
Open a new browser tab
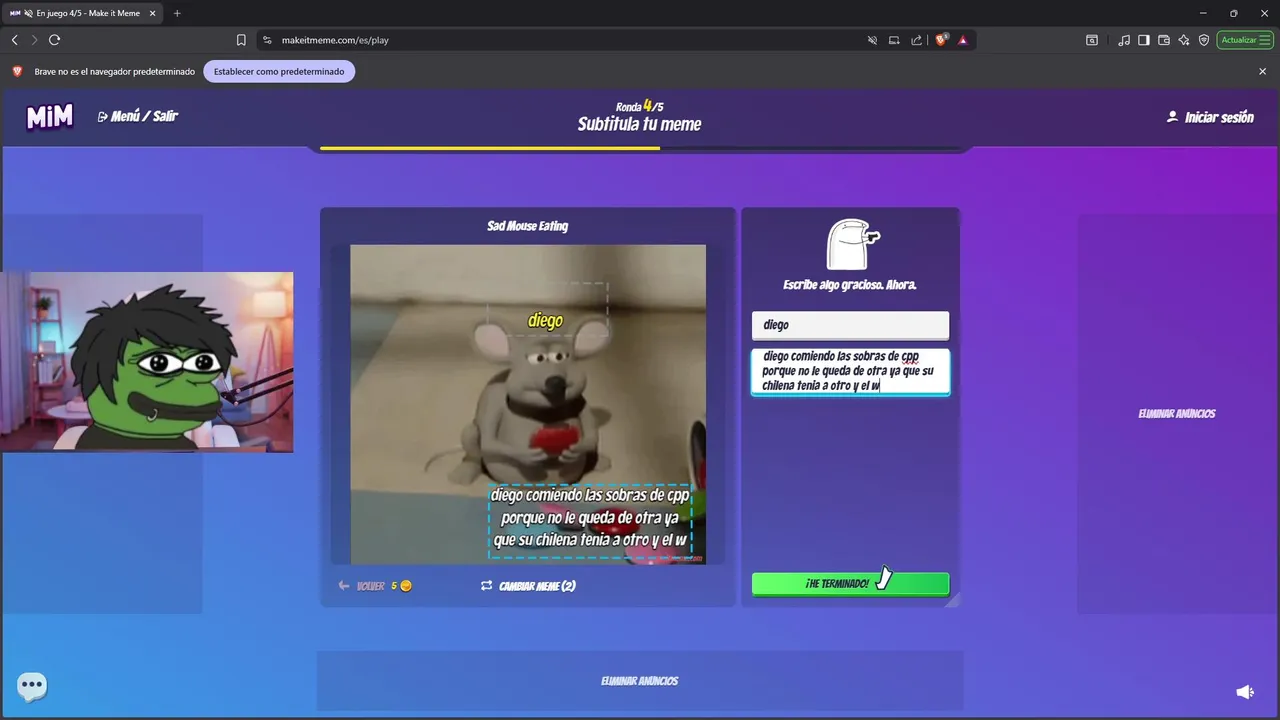(177, 13)
